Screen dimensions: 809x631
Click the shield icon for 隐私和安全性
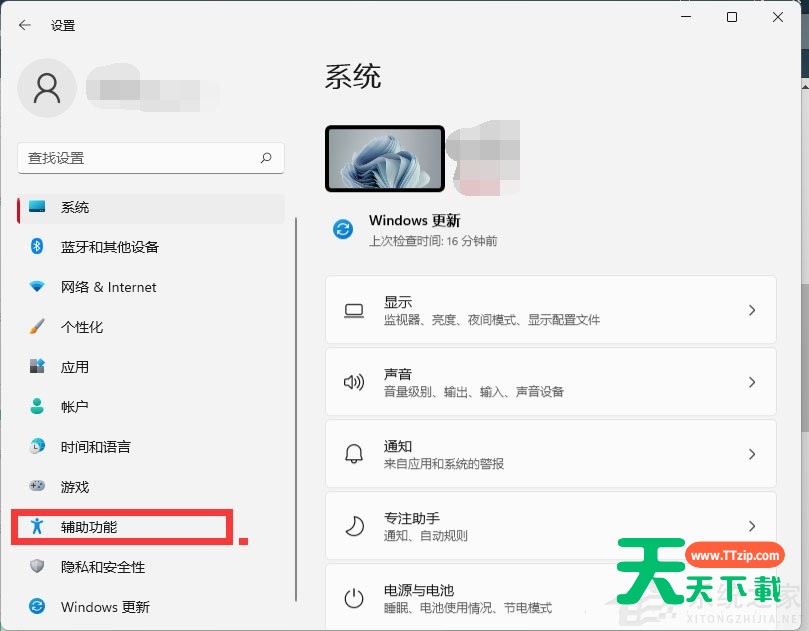click(37, 566)
